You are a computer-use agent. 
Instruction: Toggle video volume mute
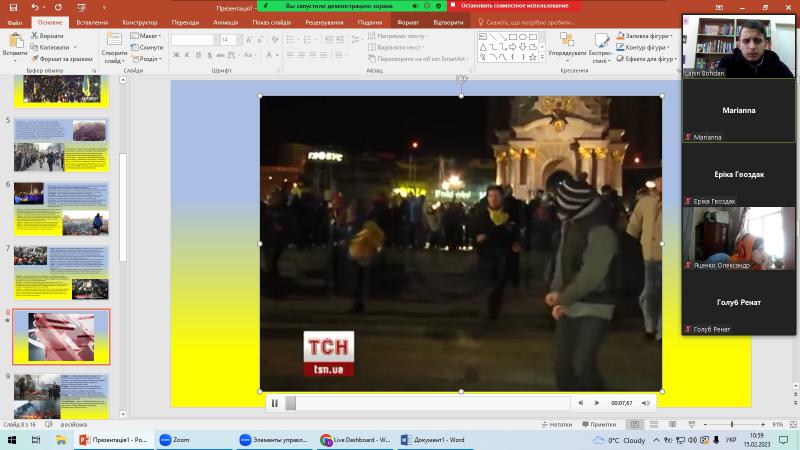click(x=645, y=403)
